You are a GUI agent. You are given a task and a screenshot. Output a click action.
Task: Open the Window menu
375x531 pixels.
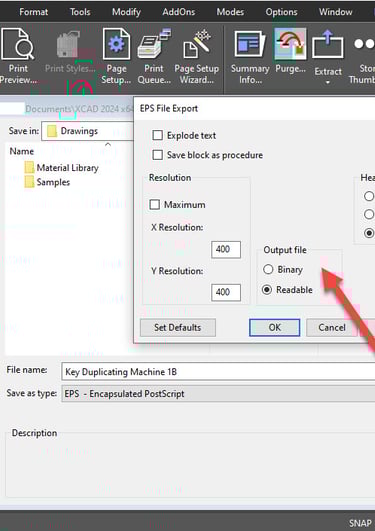coord(335,12)
